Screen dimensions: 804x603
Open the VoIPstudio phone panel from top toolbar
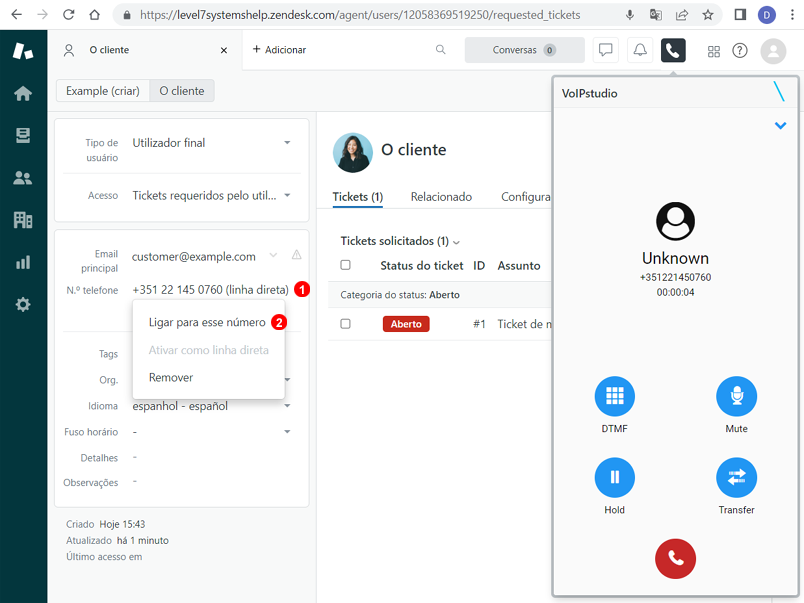[673, 50]
